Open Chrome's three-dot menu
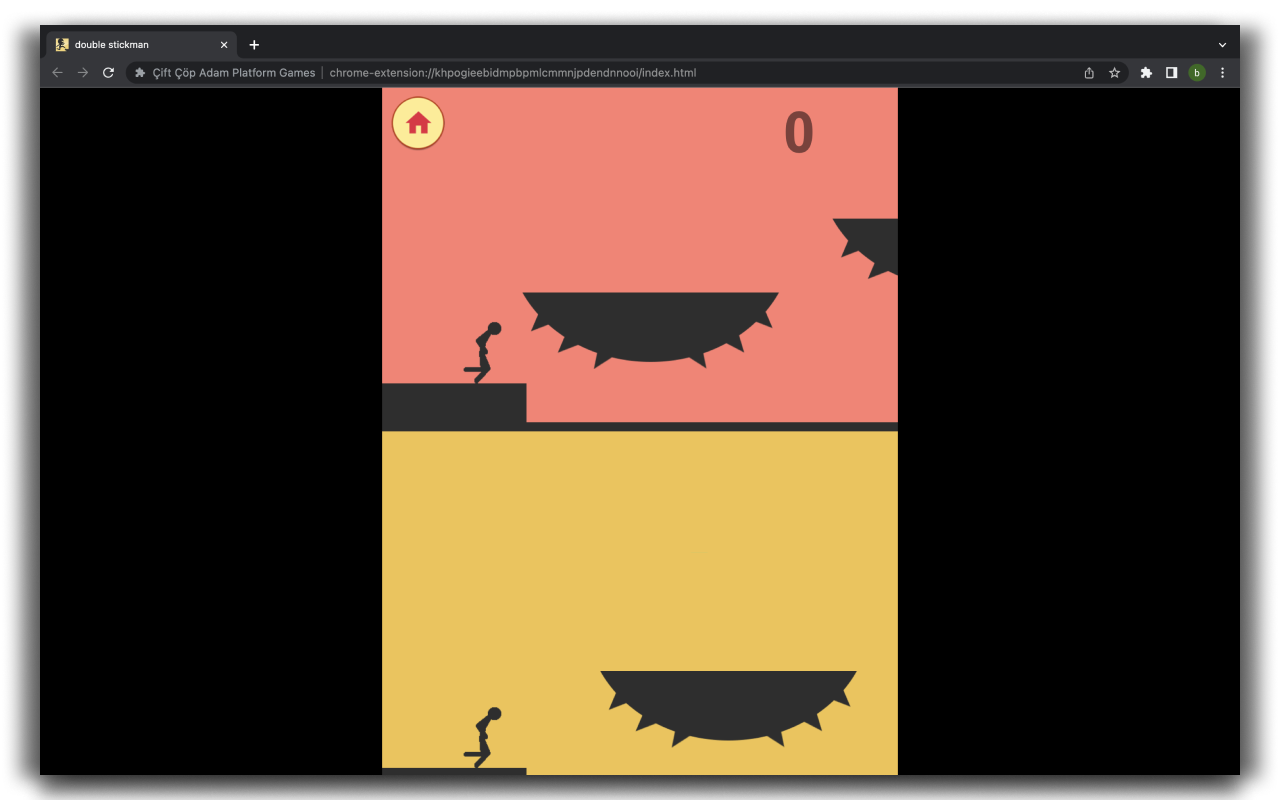1280x800 pixels. [x=1222, y=73]
